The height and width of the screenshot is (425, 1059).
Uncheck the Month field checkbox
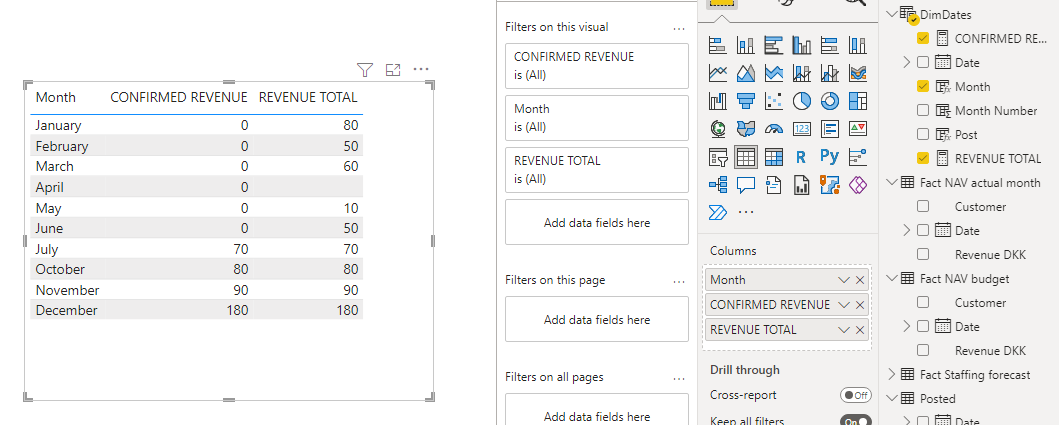point(923,86)
